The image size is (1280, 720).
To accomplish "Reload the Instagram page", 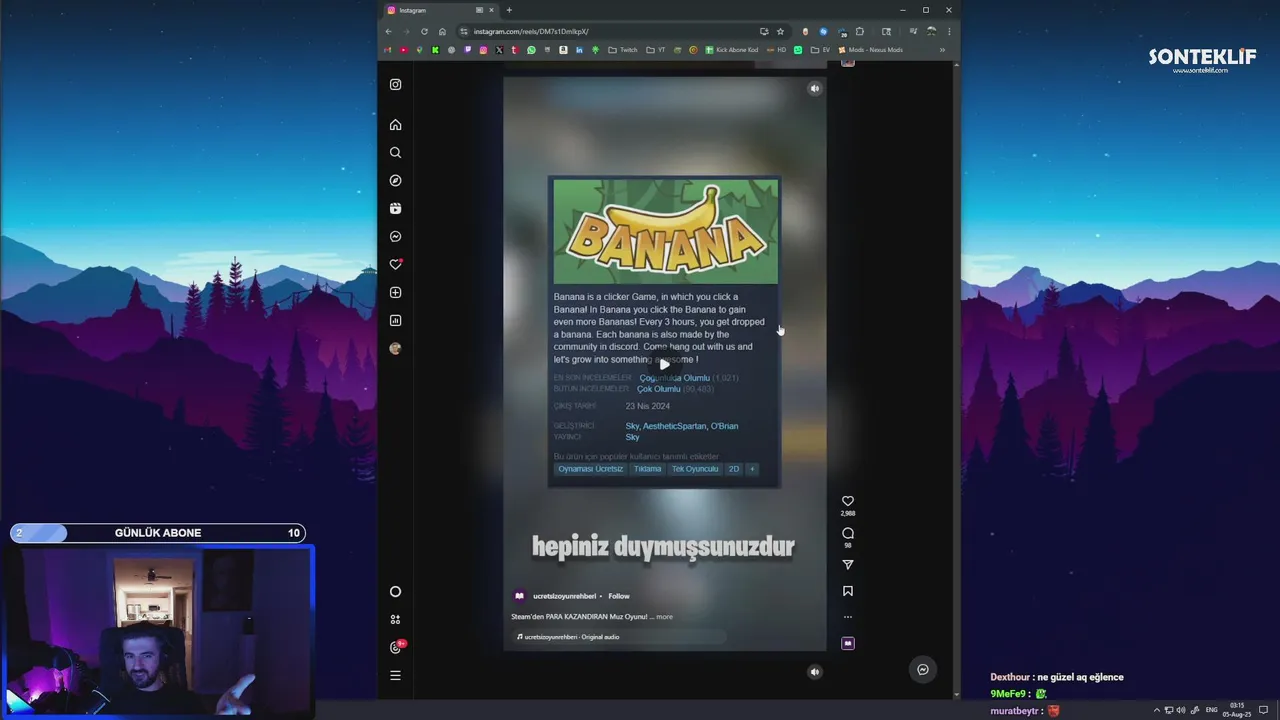I will [x=425, y=31].
